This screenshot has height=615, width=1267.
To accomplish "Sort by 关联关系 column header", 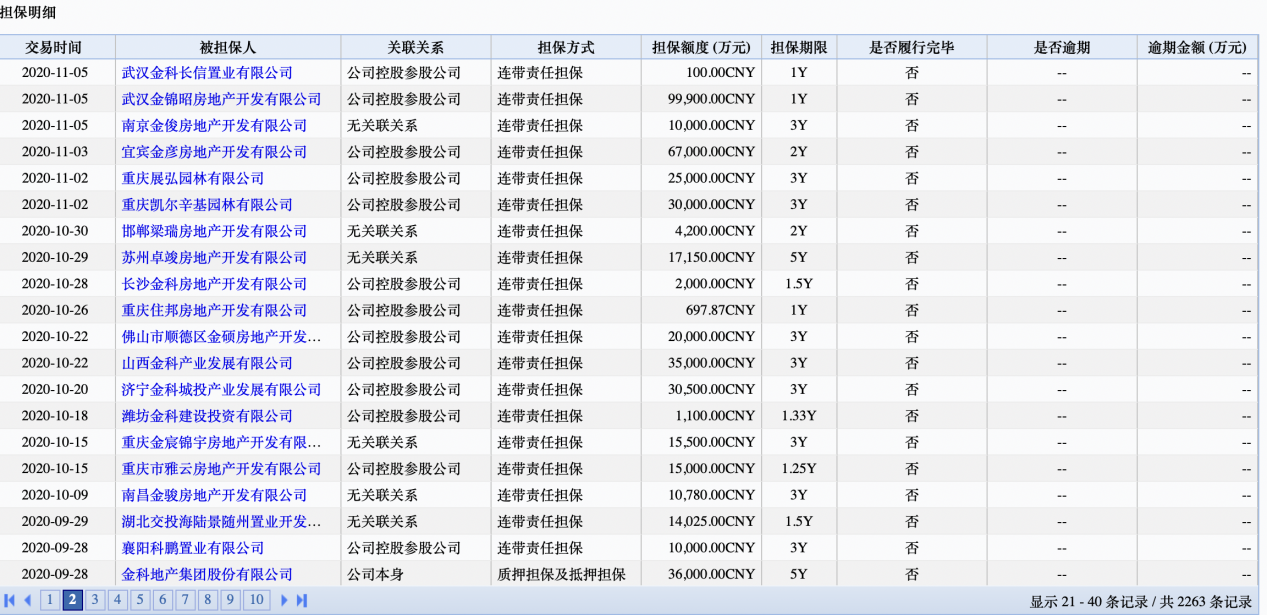I will (x=416, y=47).
